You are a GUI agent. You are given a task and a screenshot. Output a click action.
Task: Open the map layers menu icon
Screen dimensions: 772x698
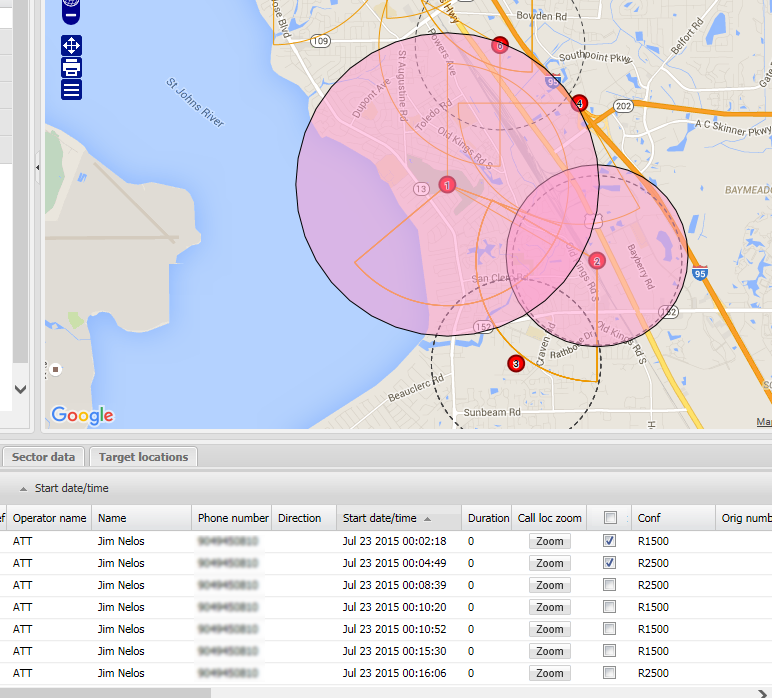tap(71, 90)
